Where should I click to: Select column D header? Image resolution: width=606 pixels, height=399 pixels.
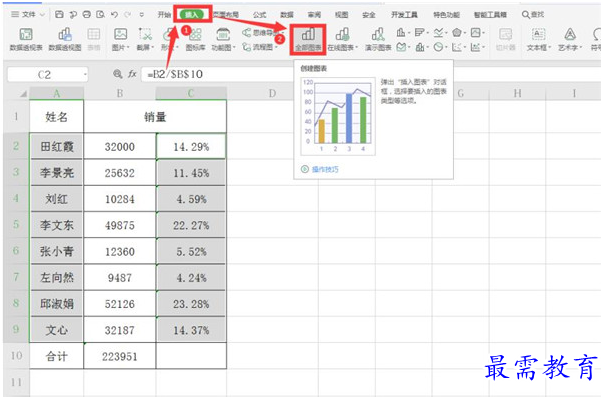click(272, 94)
